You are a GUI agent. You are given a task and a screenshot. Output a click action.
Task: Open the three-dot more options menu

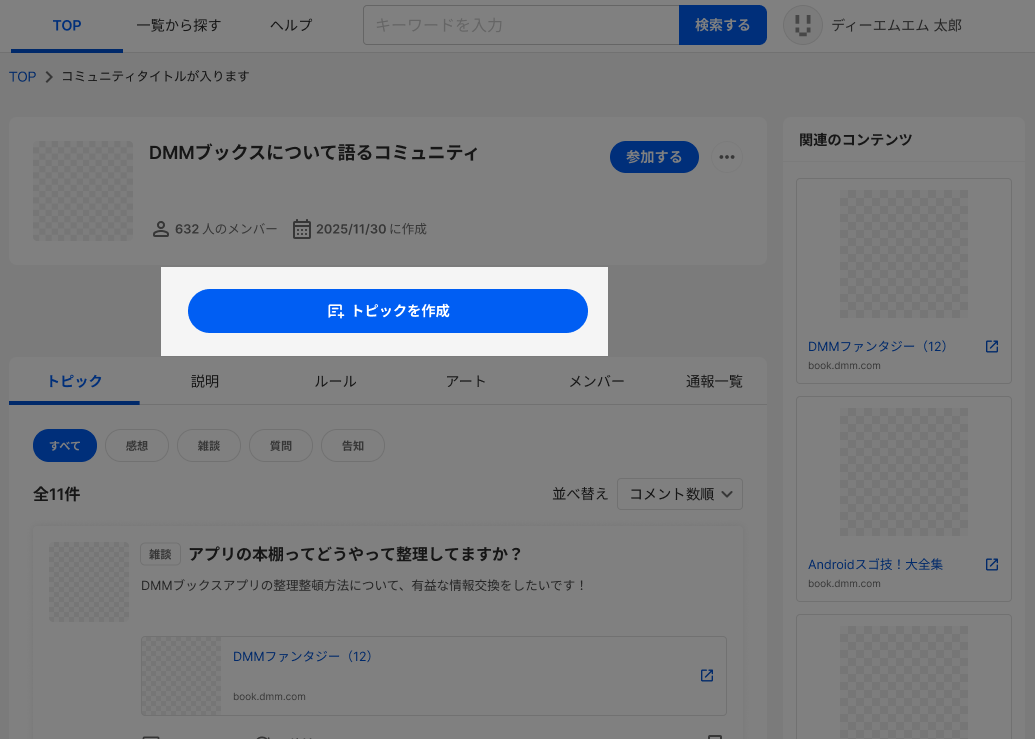coord(727,157)
